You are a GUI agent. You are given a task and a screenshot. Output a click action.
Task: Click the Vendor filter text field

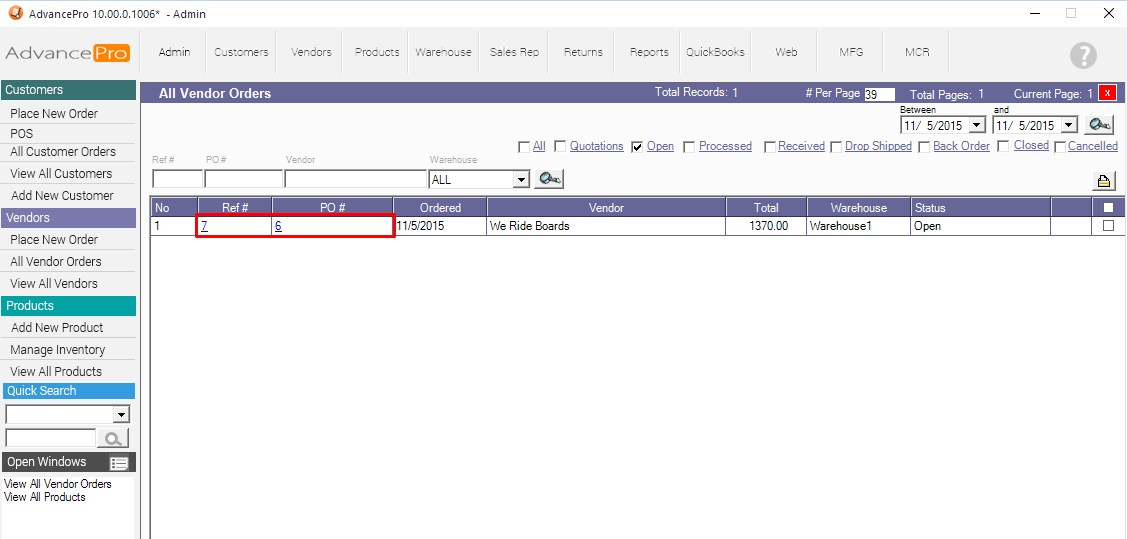click(x=356, y=180)
